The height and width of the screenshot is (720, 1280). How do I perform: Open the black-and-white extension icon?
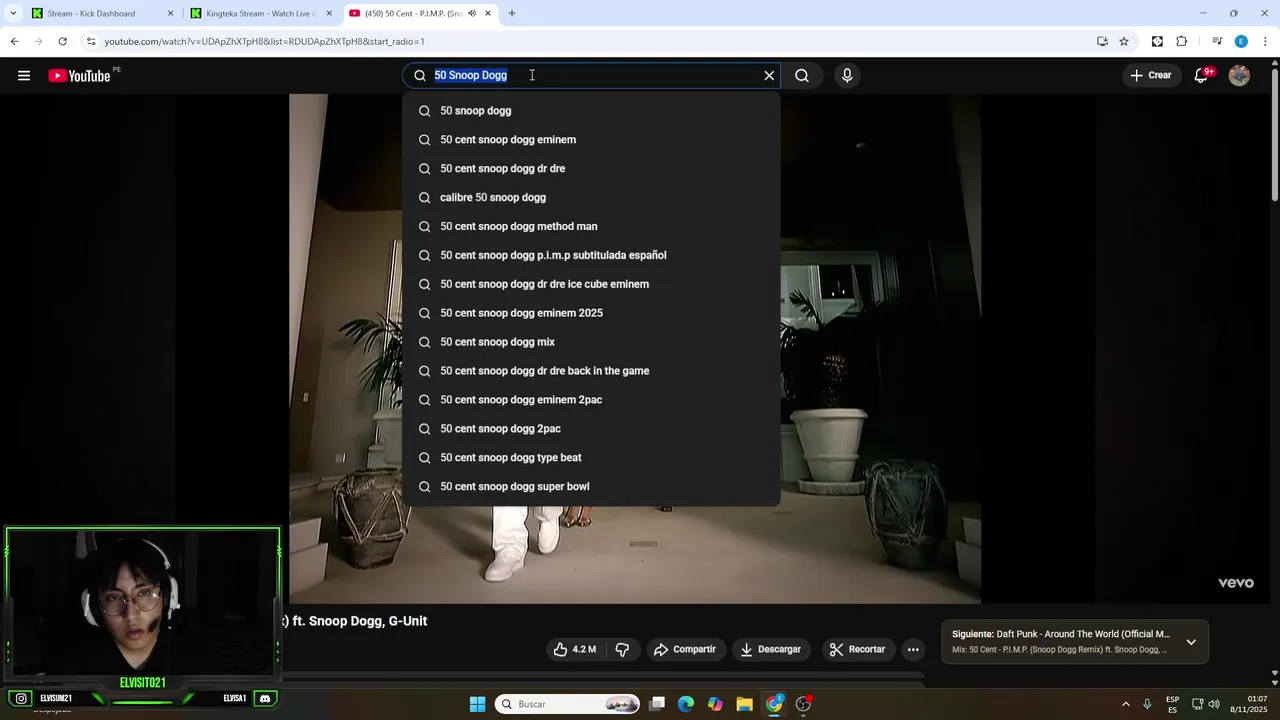[x=1157, y=42]
